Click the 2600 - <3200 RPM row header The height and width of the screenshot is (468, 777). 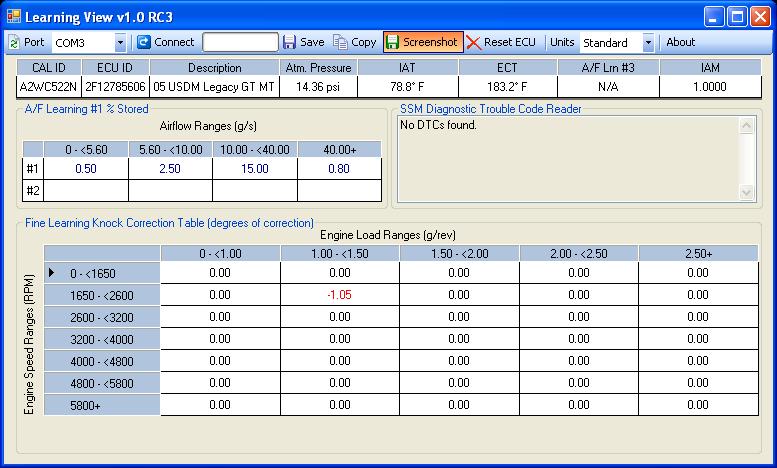pos(102,317)
